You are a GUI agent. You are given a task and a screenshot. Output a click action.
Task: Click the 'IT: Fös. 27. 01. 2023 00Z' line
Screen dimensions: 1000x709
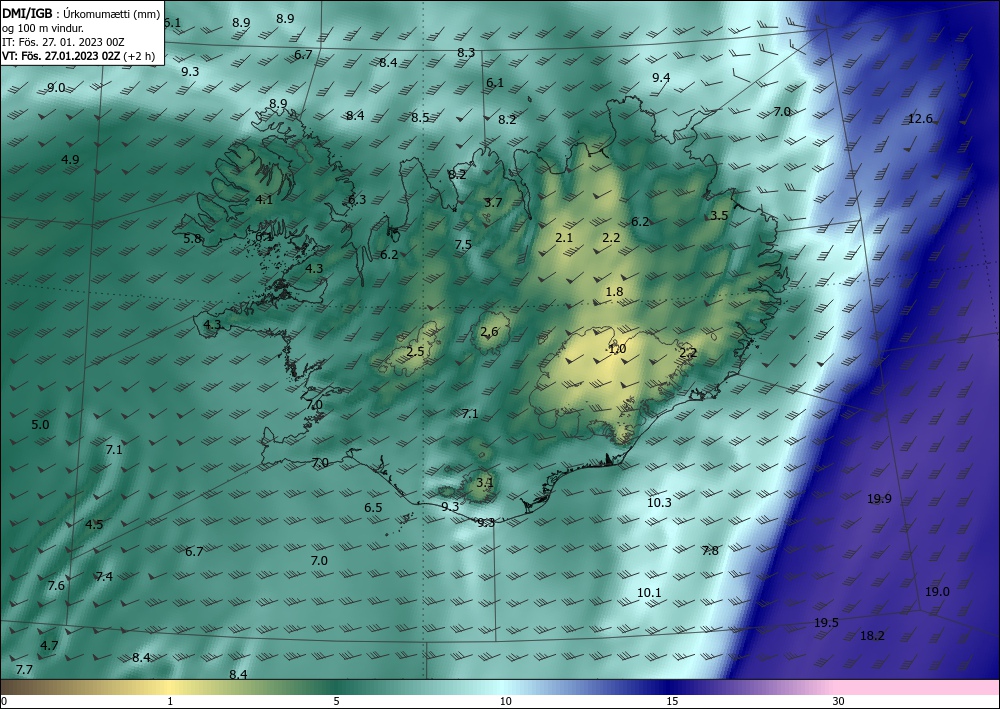point(63,42)
